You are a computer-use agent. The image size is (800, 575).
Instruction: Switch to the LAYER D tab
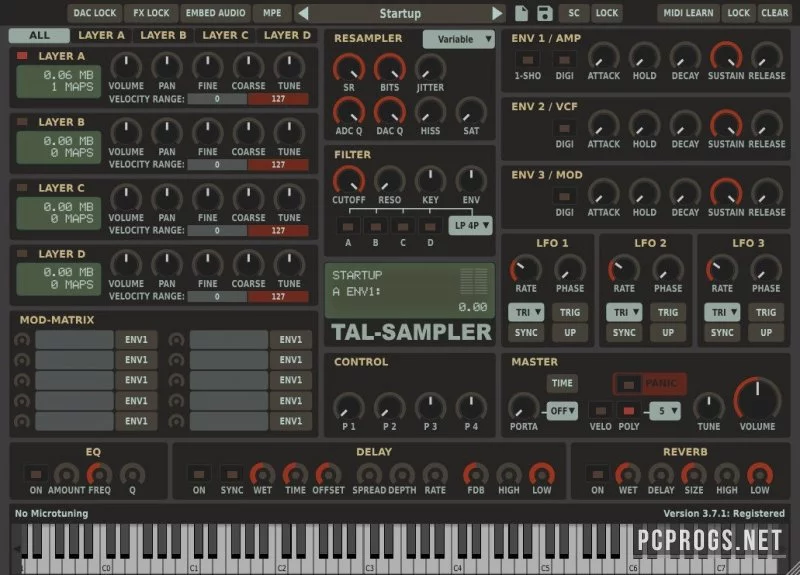(287, 35)
